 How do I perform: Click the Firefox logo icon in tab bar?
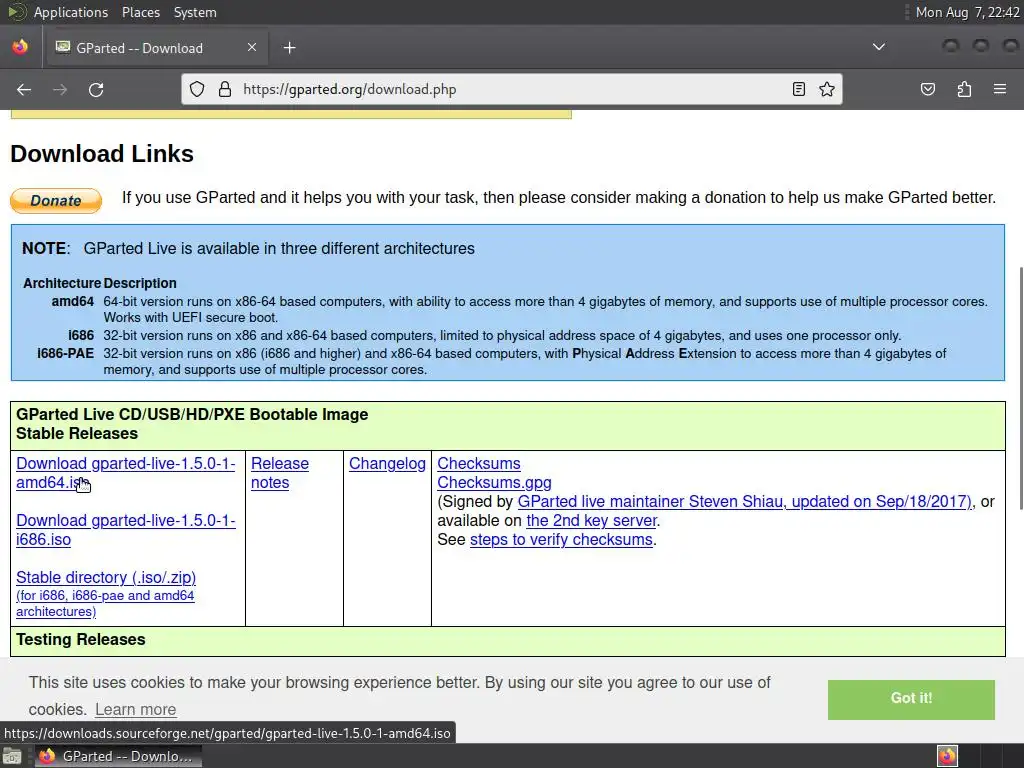[x=20, y=47]
